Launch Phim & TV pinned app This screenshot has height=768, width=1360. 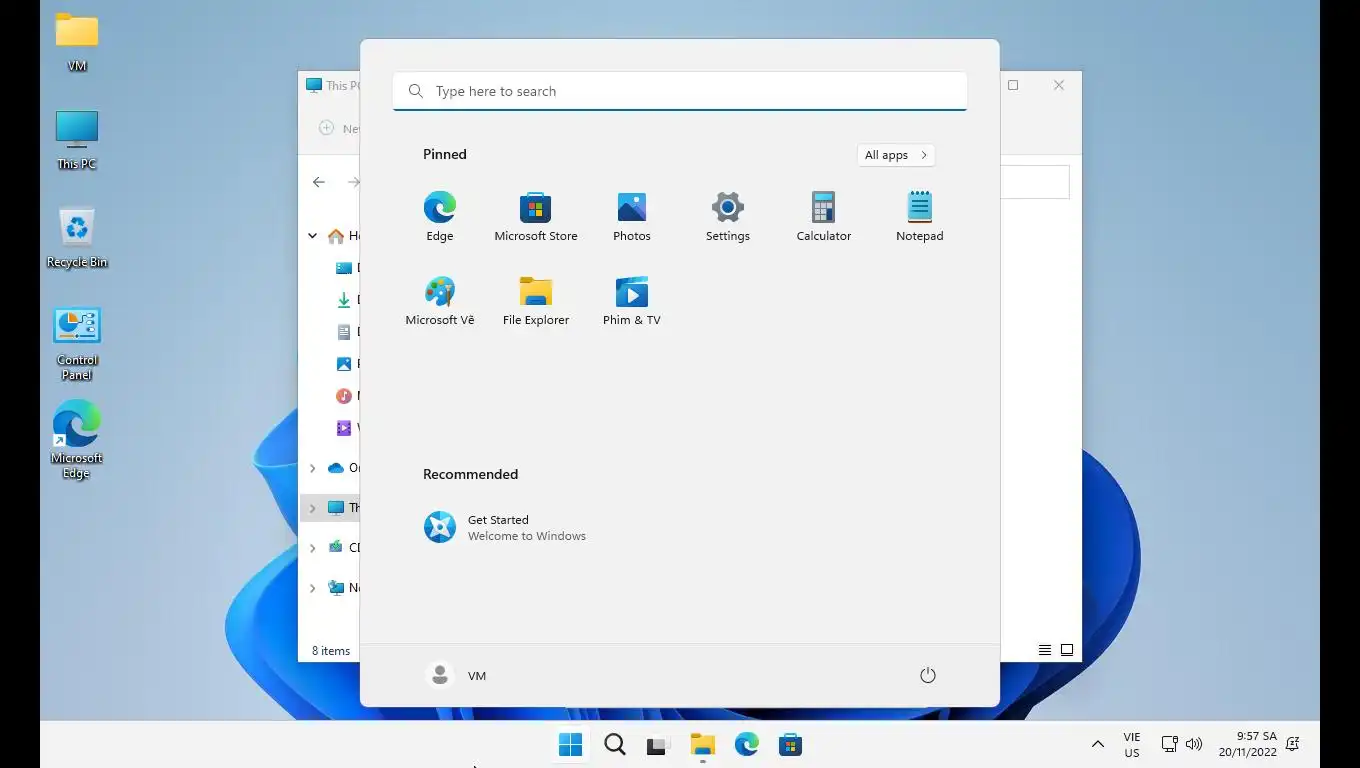(632, 300)
